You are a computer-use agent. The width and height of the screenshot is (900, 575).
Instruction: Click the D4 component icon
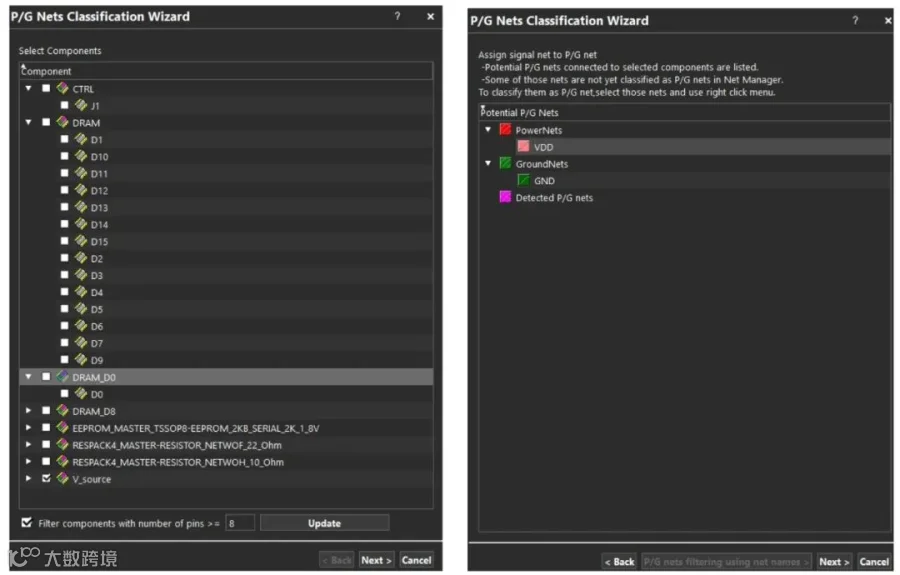tap(81, 292)
